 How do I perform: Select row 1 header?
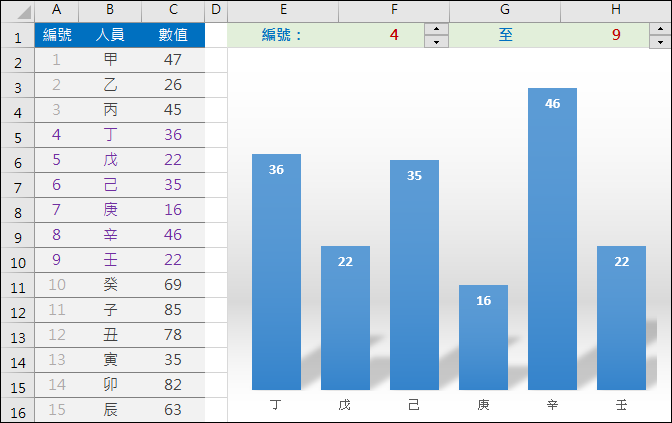click(x=18, y=35)
